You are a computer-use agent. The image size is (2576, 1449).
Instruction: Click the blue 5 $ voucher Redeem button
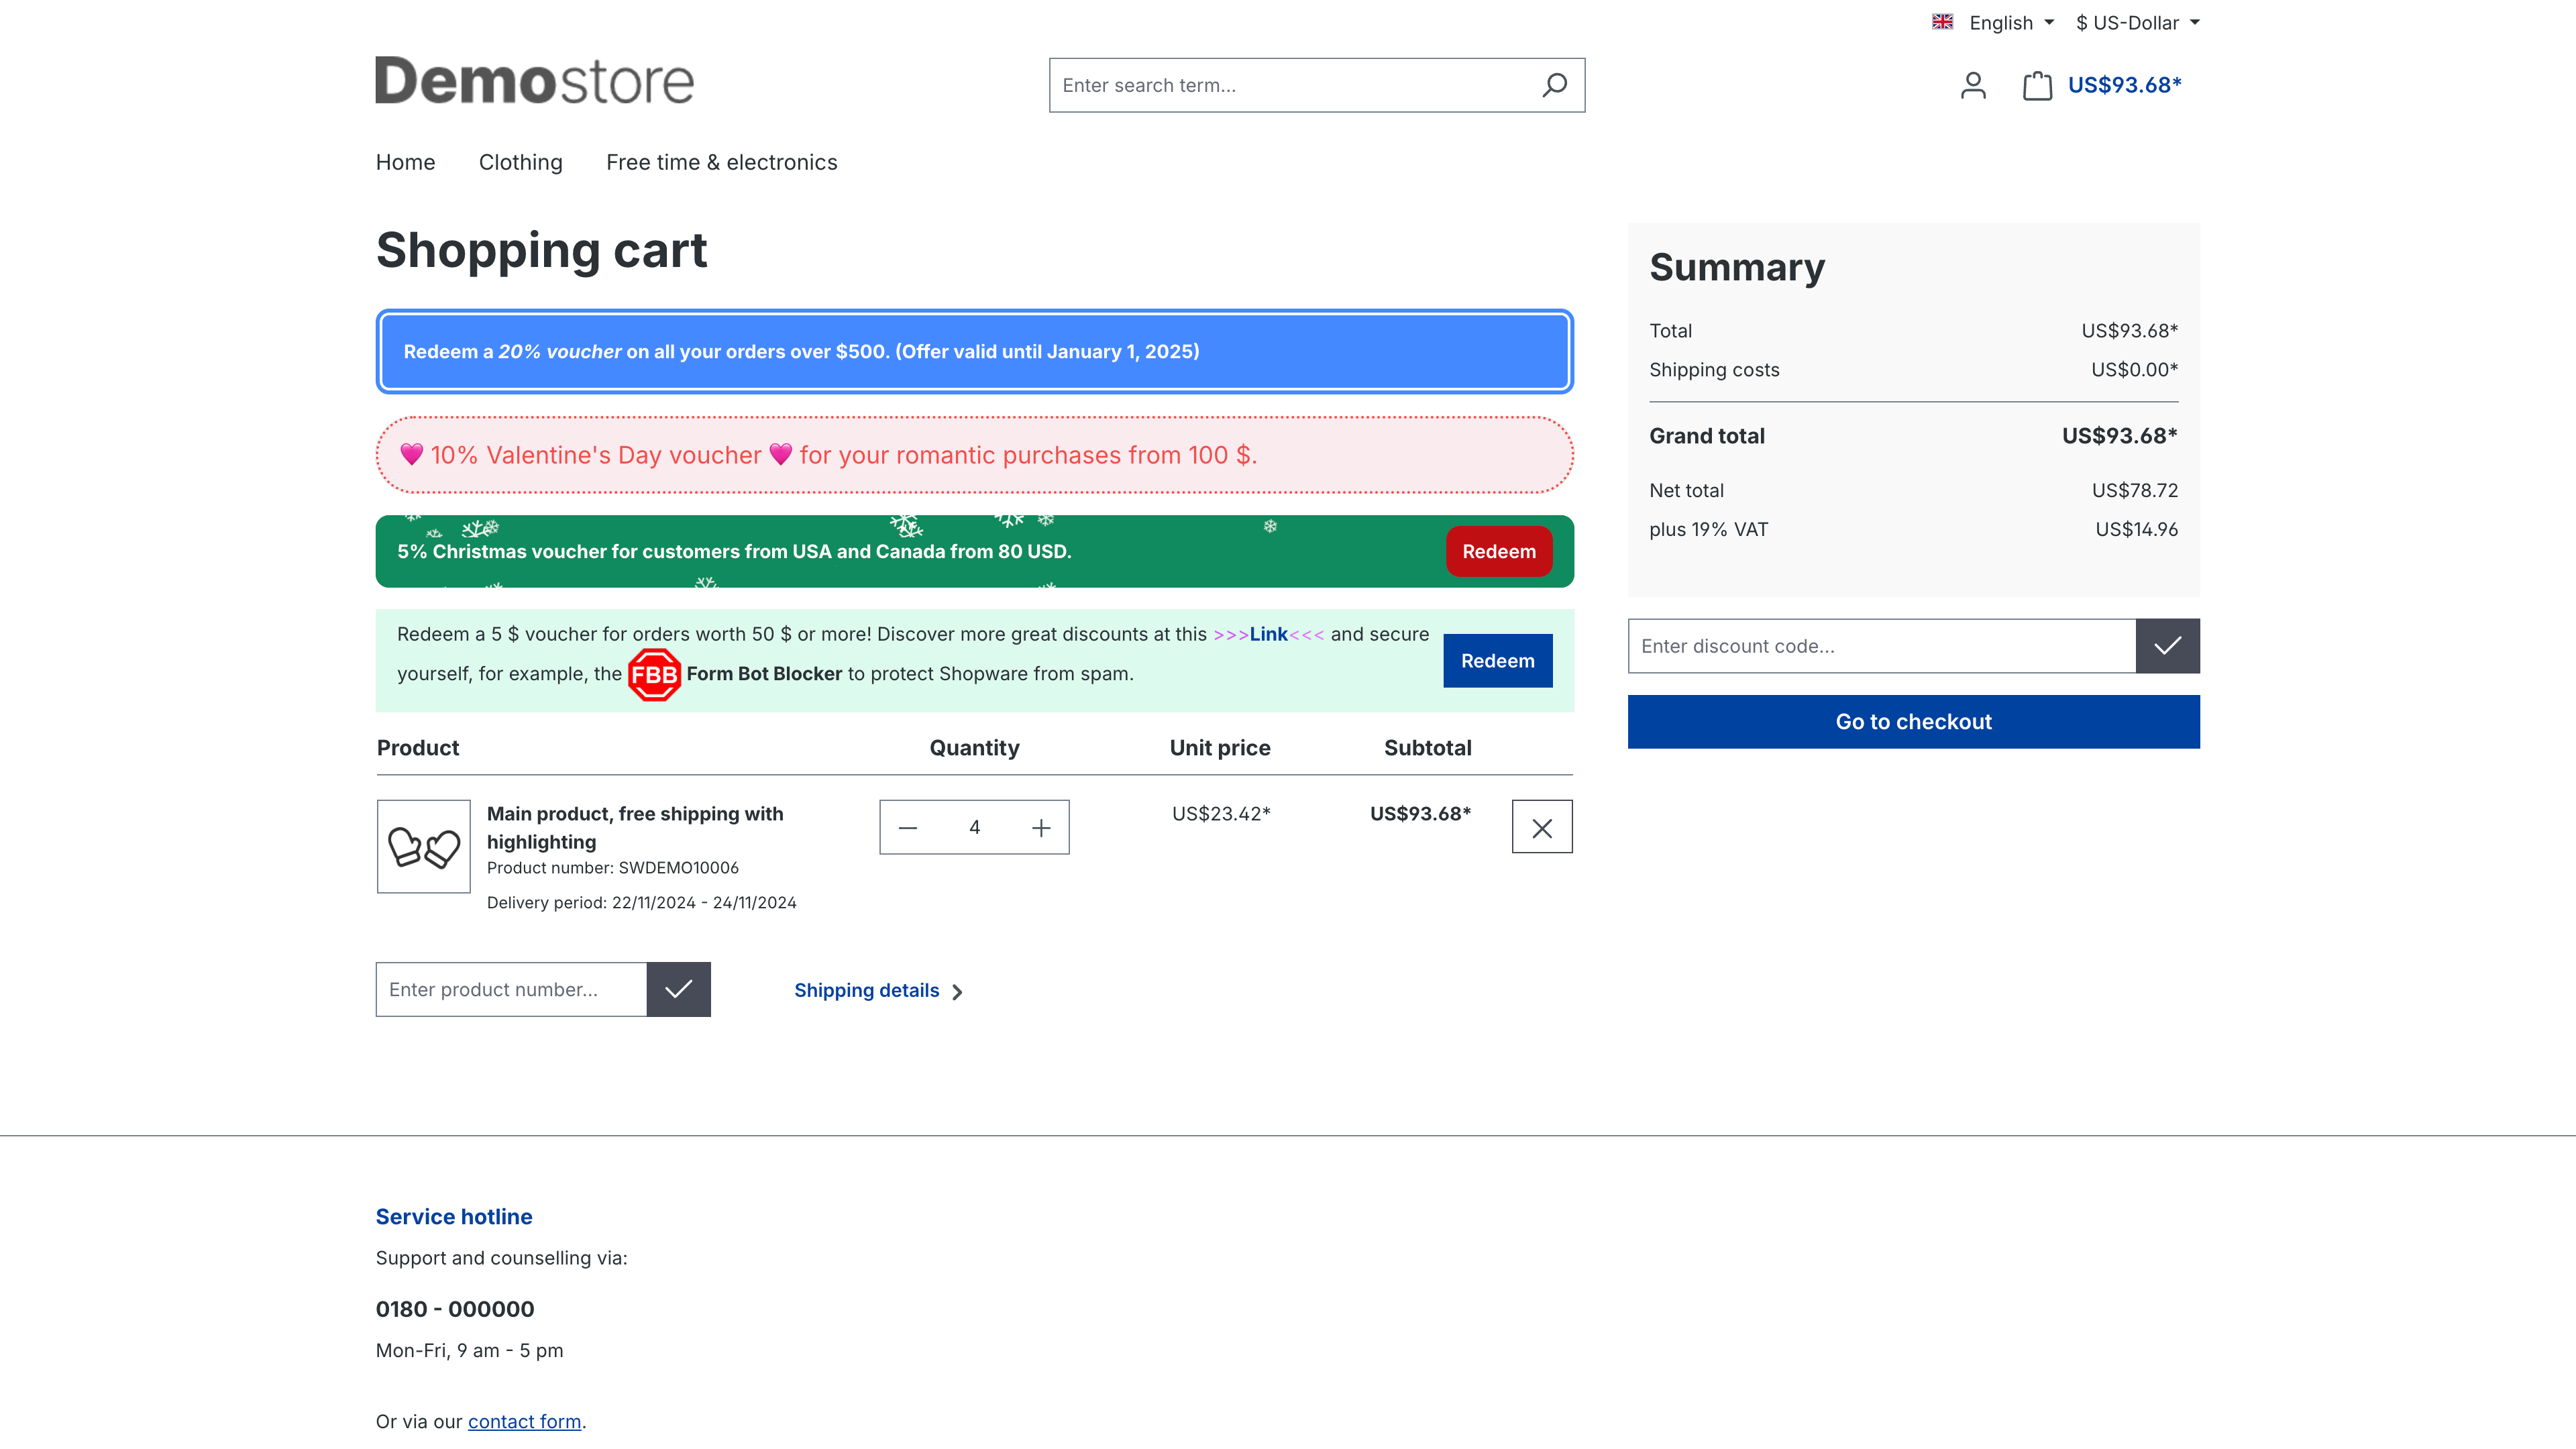coord(1498,661)
